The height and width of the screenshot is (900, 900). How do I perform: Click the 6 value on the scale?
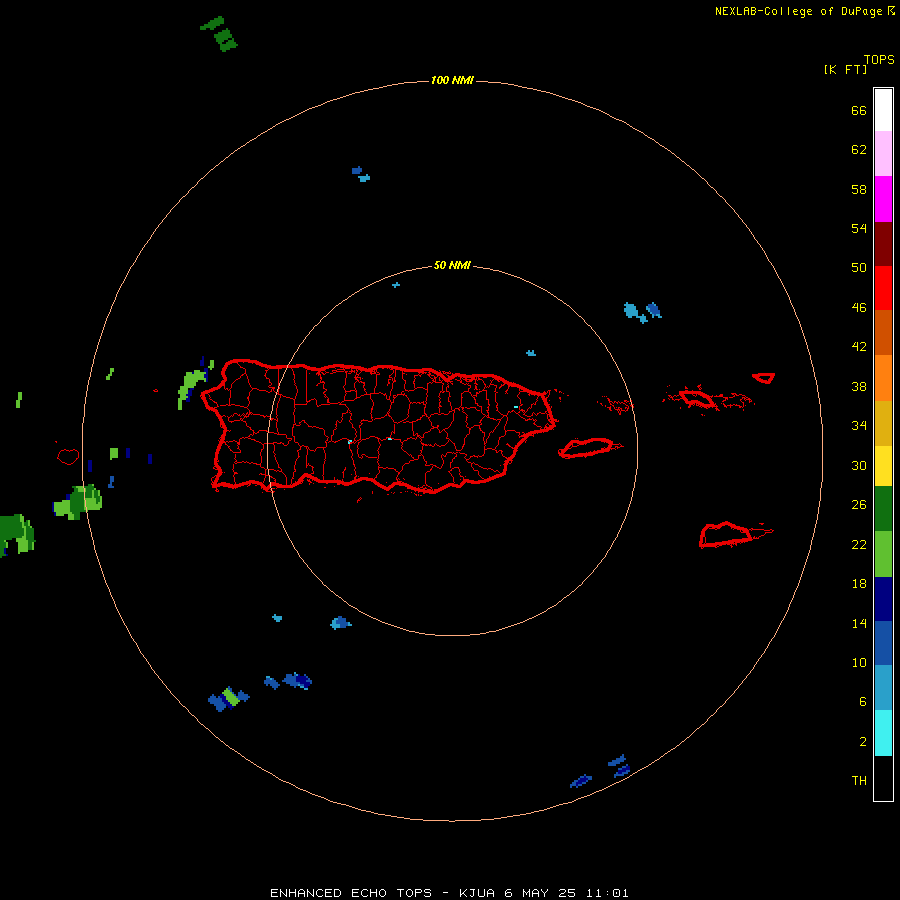tap(862, 701)
